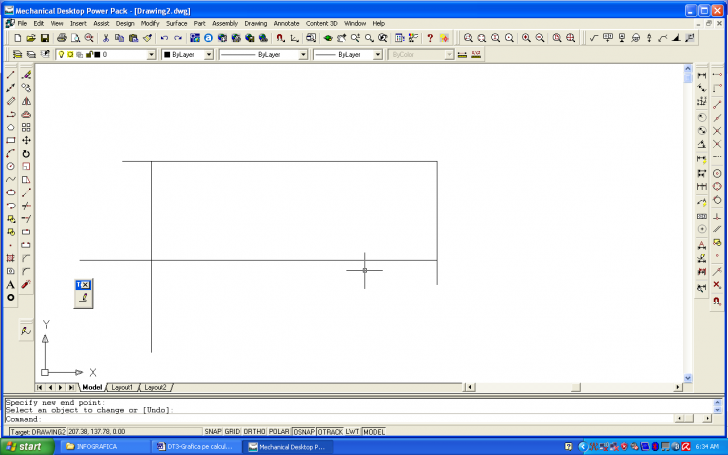Viewport: 728px width, 455px height.
Task: Click the Match Properties brush icon
Action: coord(148,38)
